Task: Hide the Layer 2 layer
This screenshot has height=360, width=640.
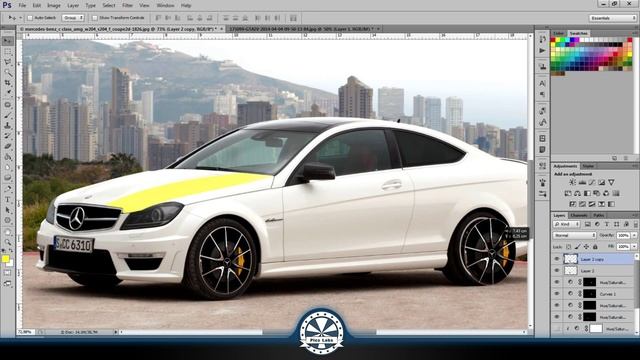Action: click(x=557, y=270)
